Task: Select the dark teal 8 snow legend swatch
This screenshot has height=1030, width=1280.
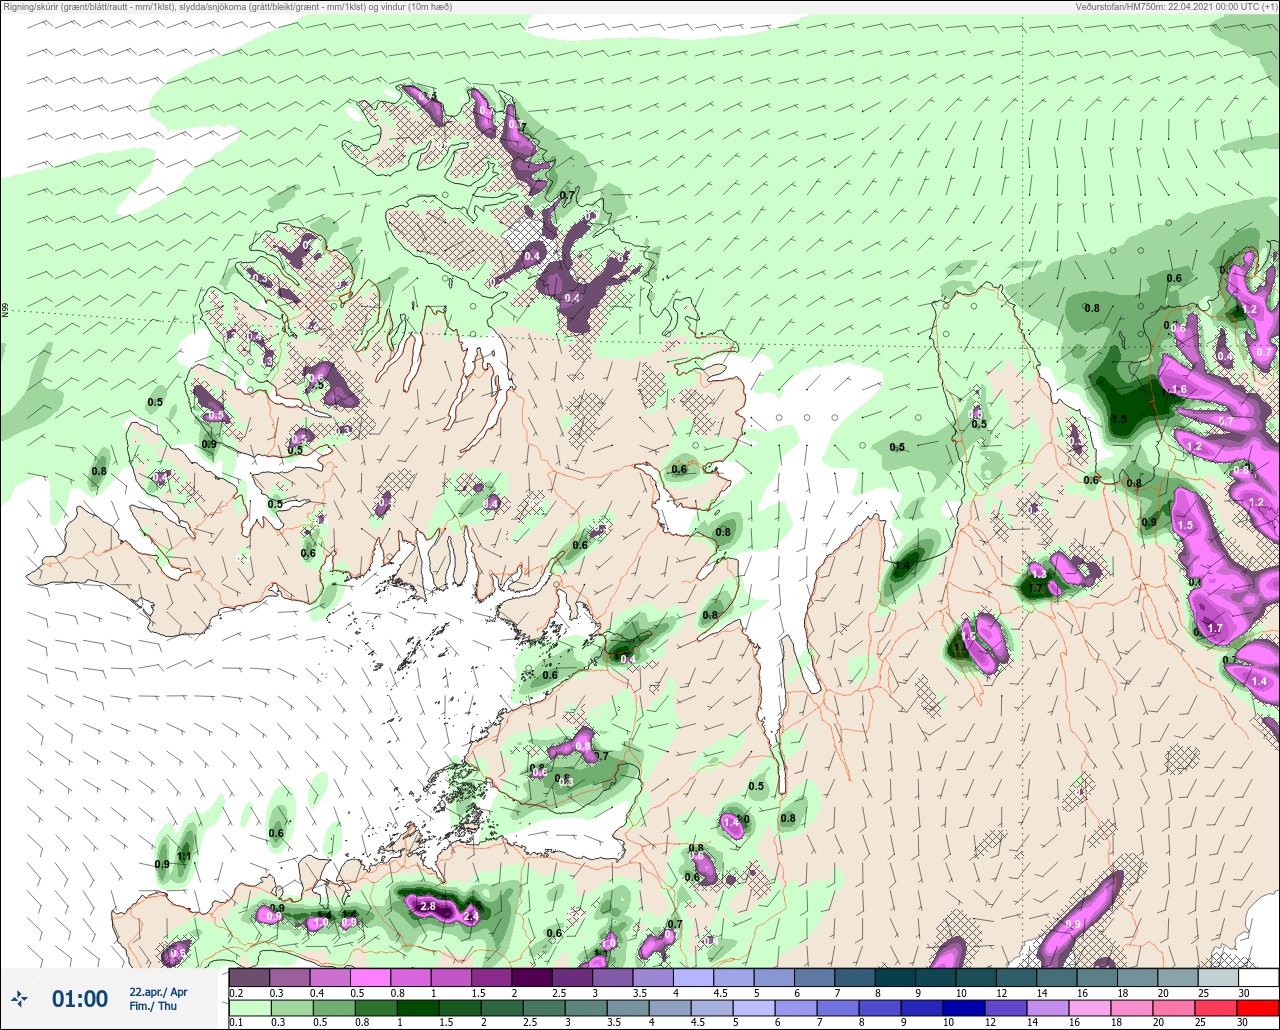Action: click(895, 977)
